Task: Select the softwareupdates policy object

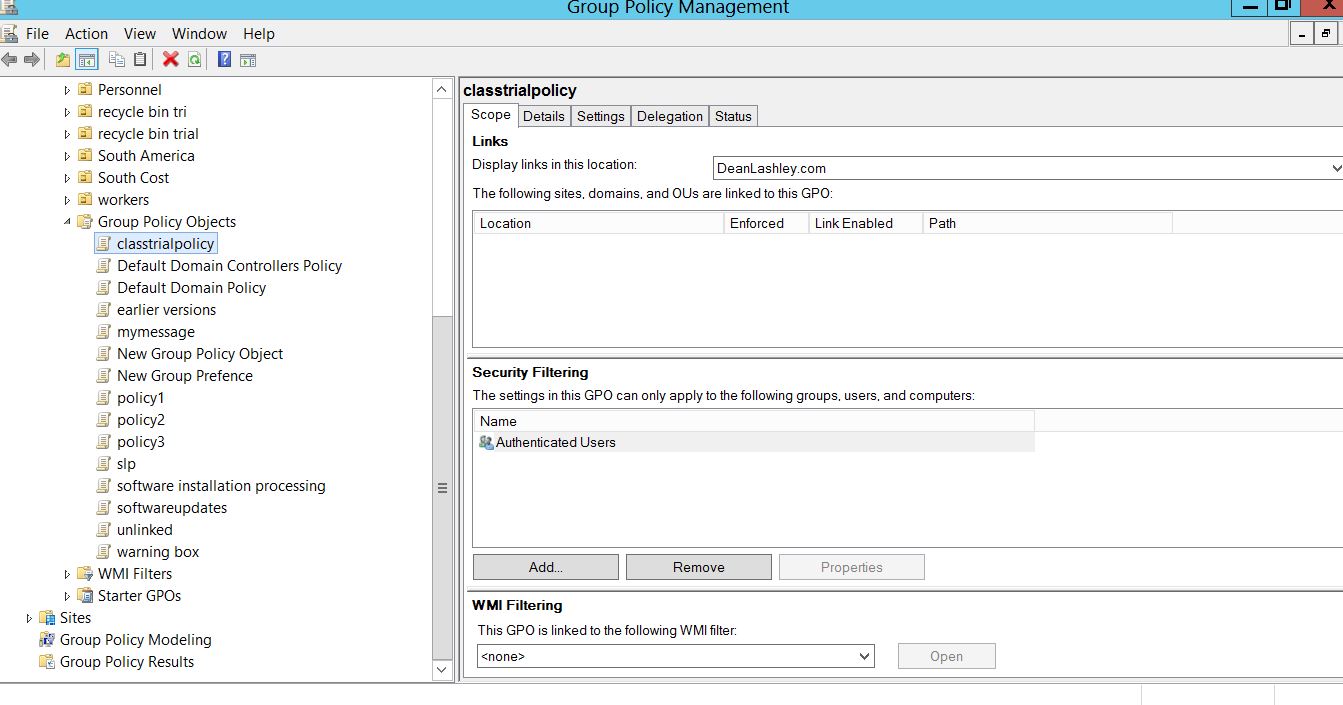Action: [171, 508]
